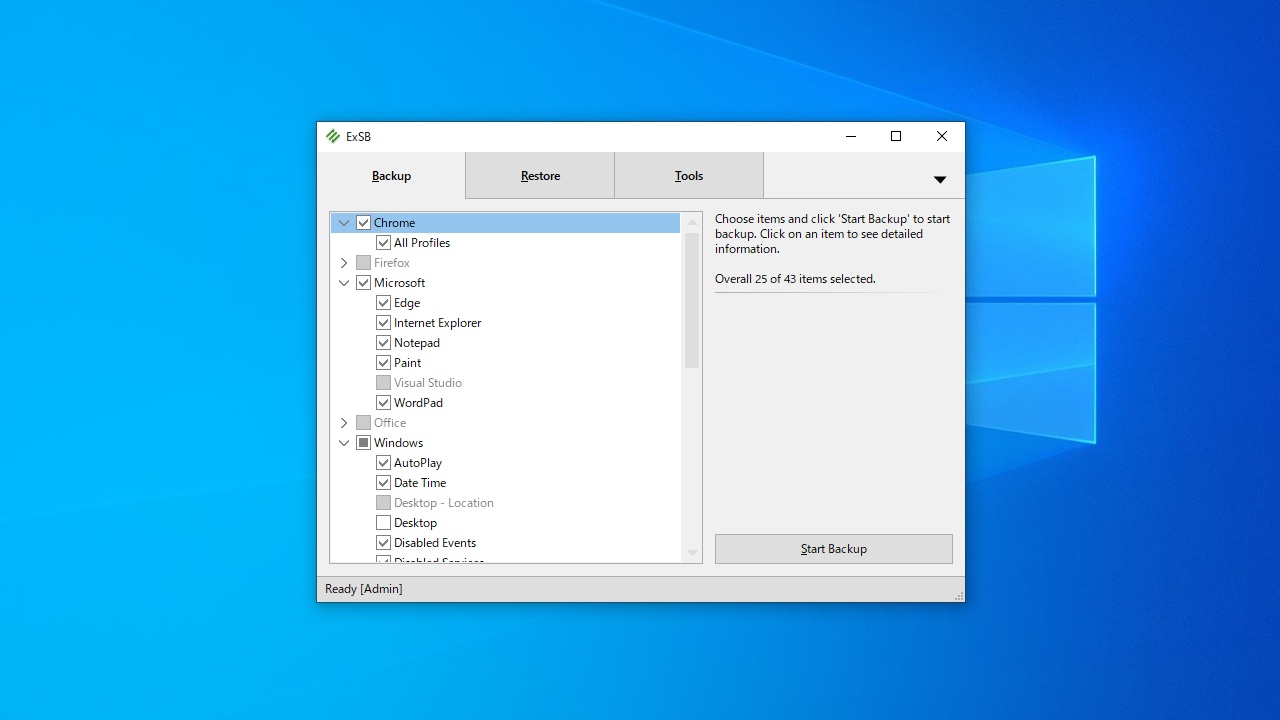This screenshot has width=1280, height=720.
Task: Select the Disabled Events item label
Action: (435, 543)
